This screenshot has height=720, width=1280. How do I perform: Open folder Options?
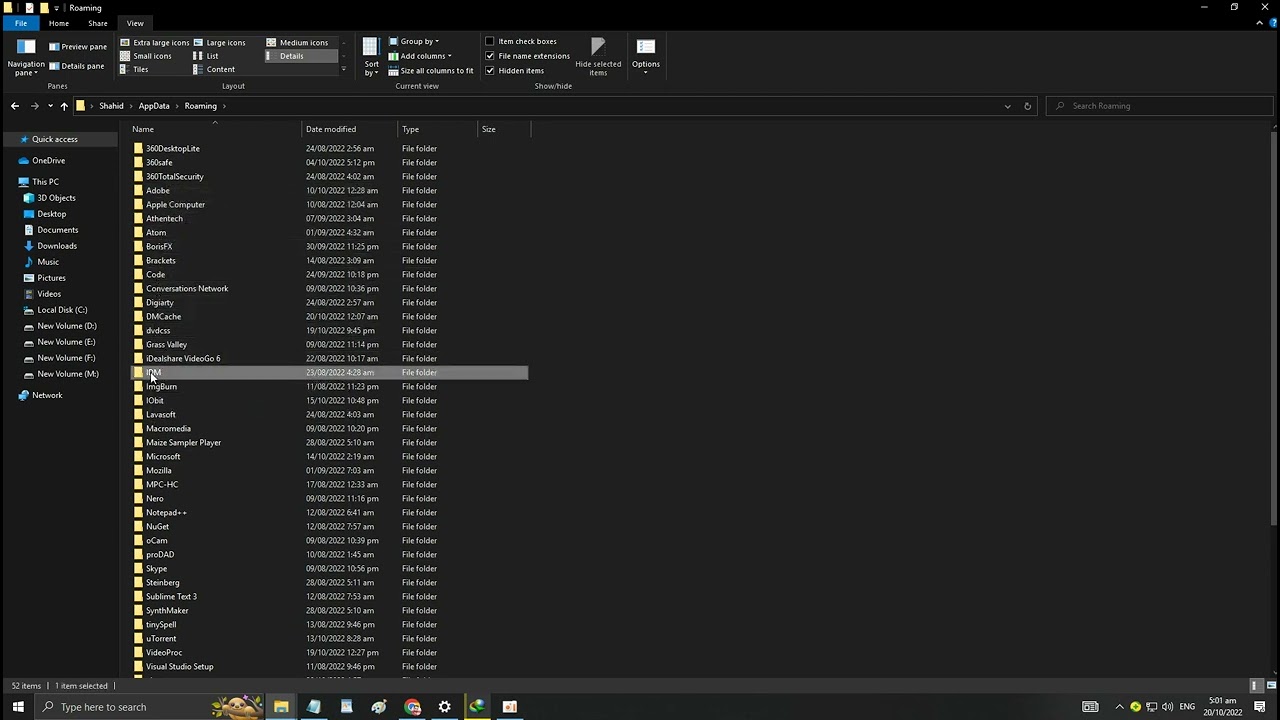645,55
